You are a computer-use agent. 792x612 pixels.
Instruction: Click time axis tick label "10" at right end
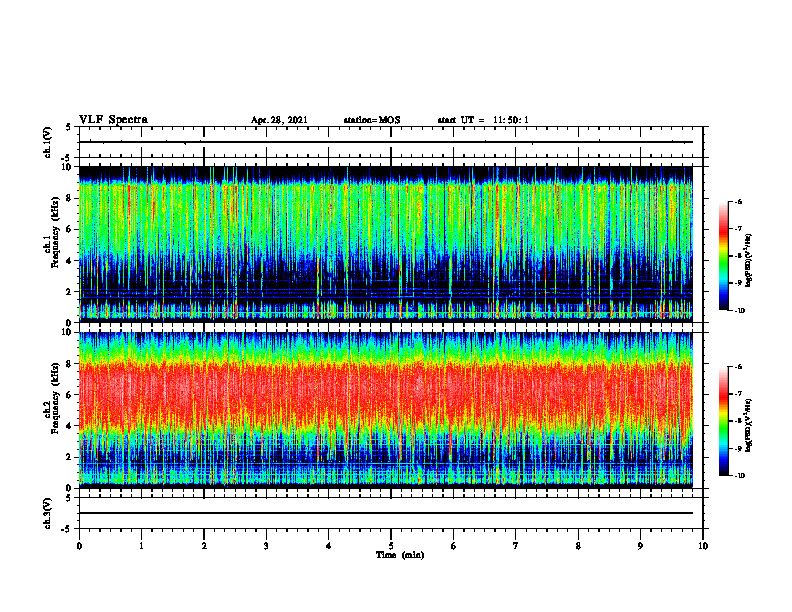(703, 546)
